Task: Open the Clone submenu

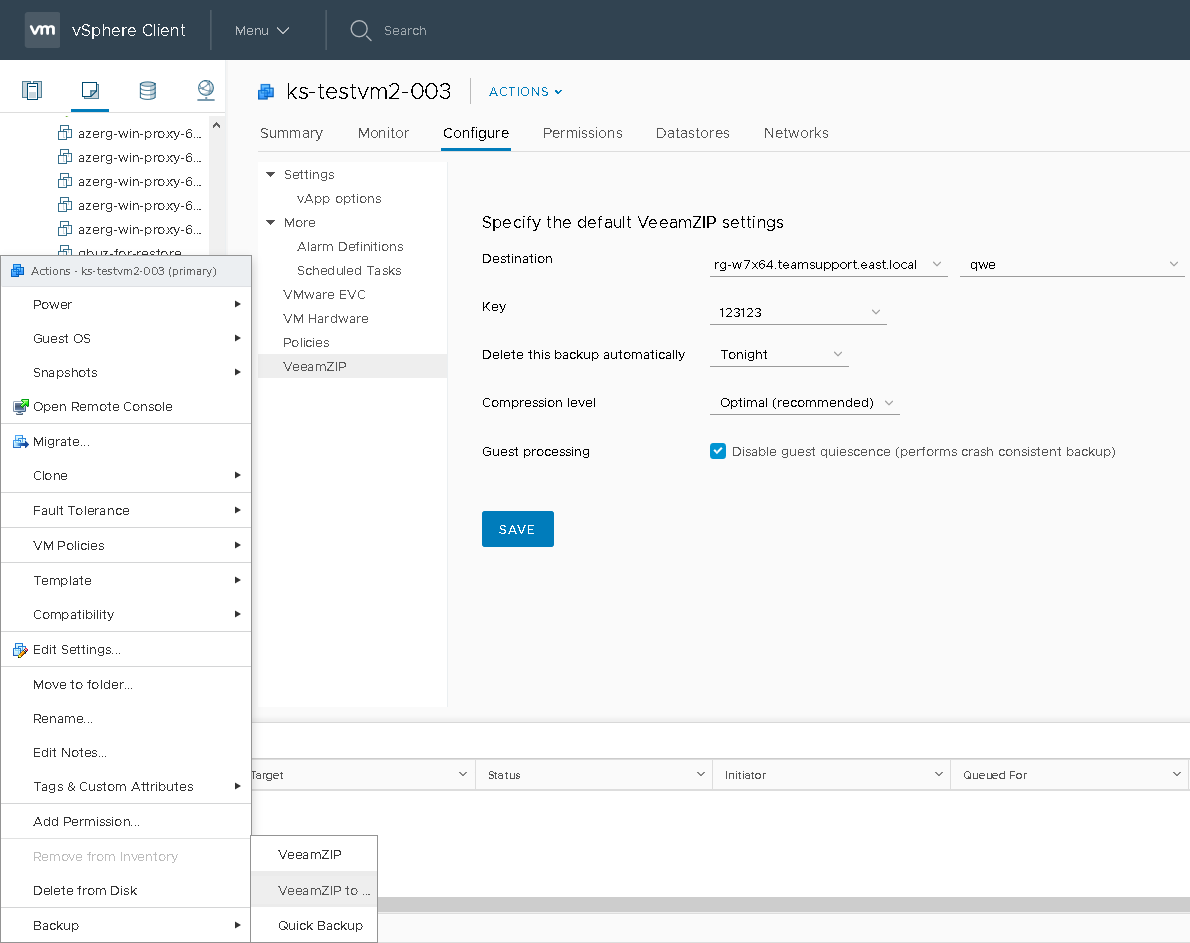Action: click(x=126, y=476)
